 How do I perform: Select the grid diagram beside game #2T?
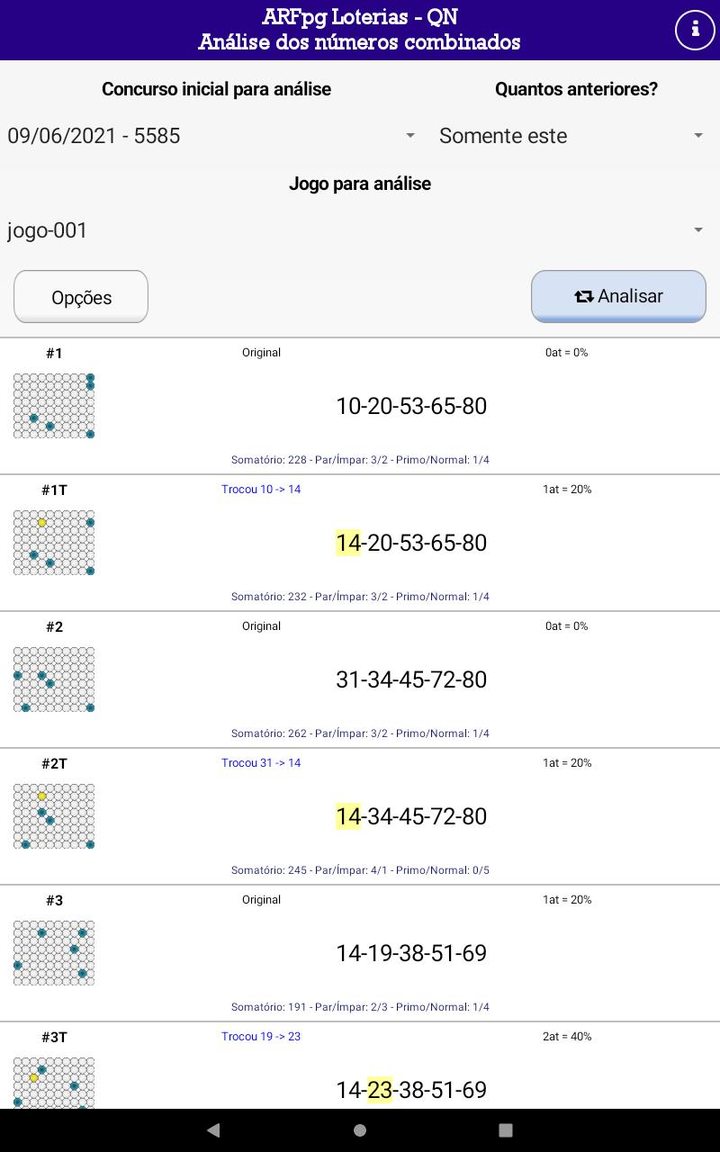click(x=54, y=816)
